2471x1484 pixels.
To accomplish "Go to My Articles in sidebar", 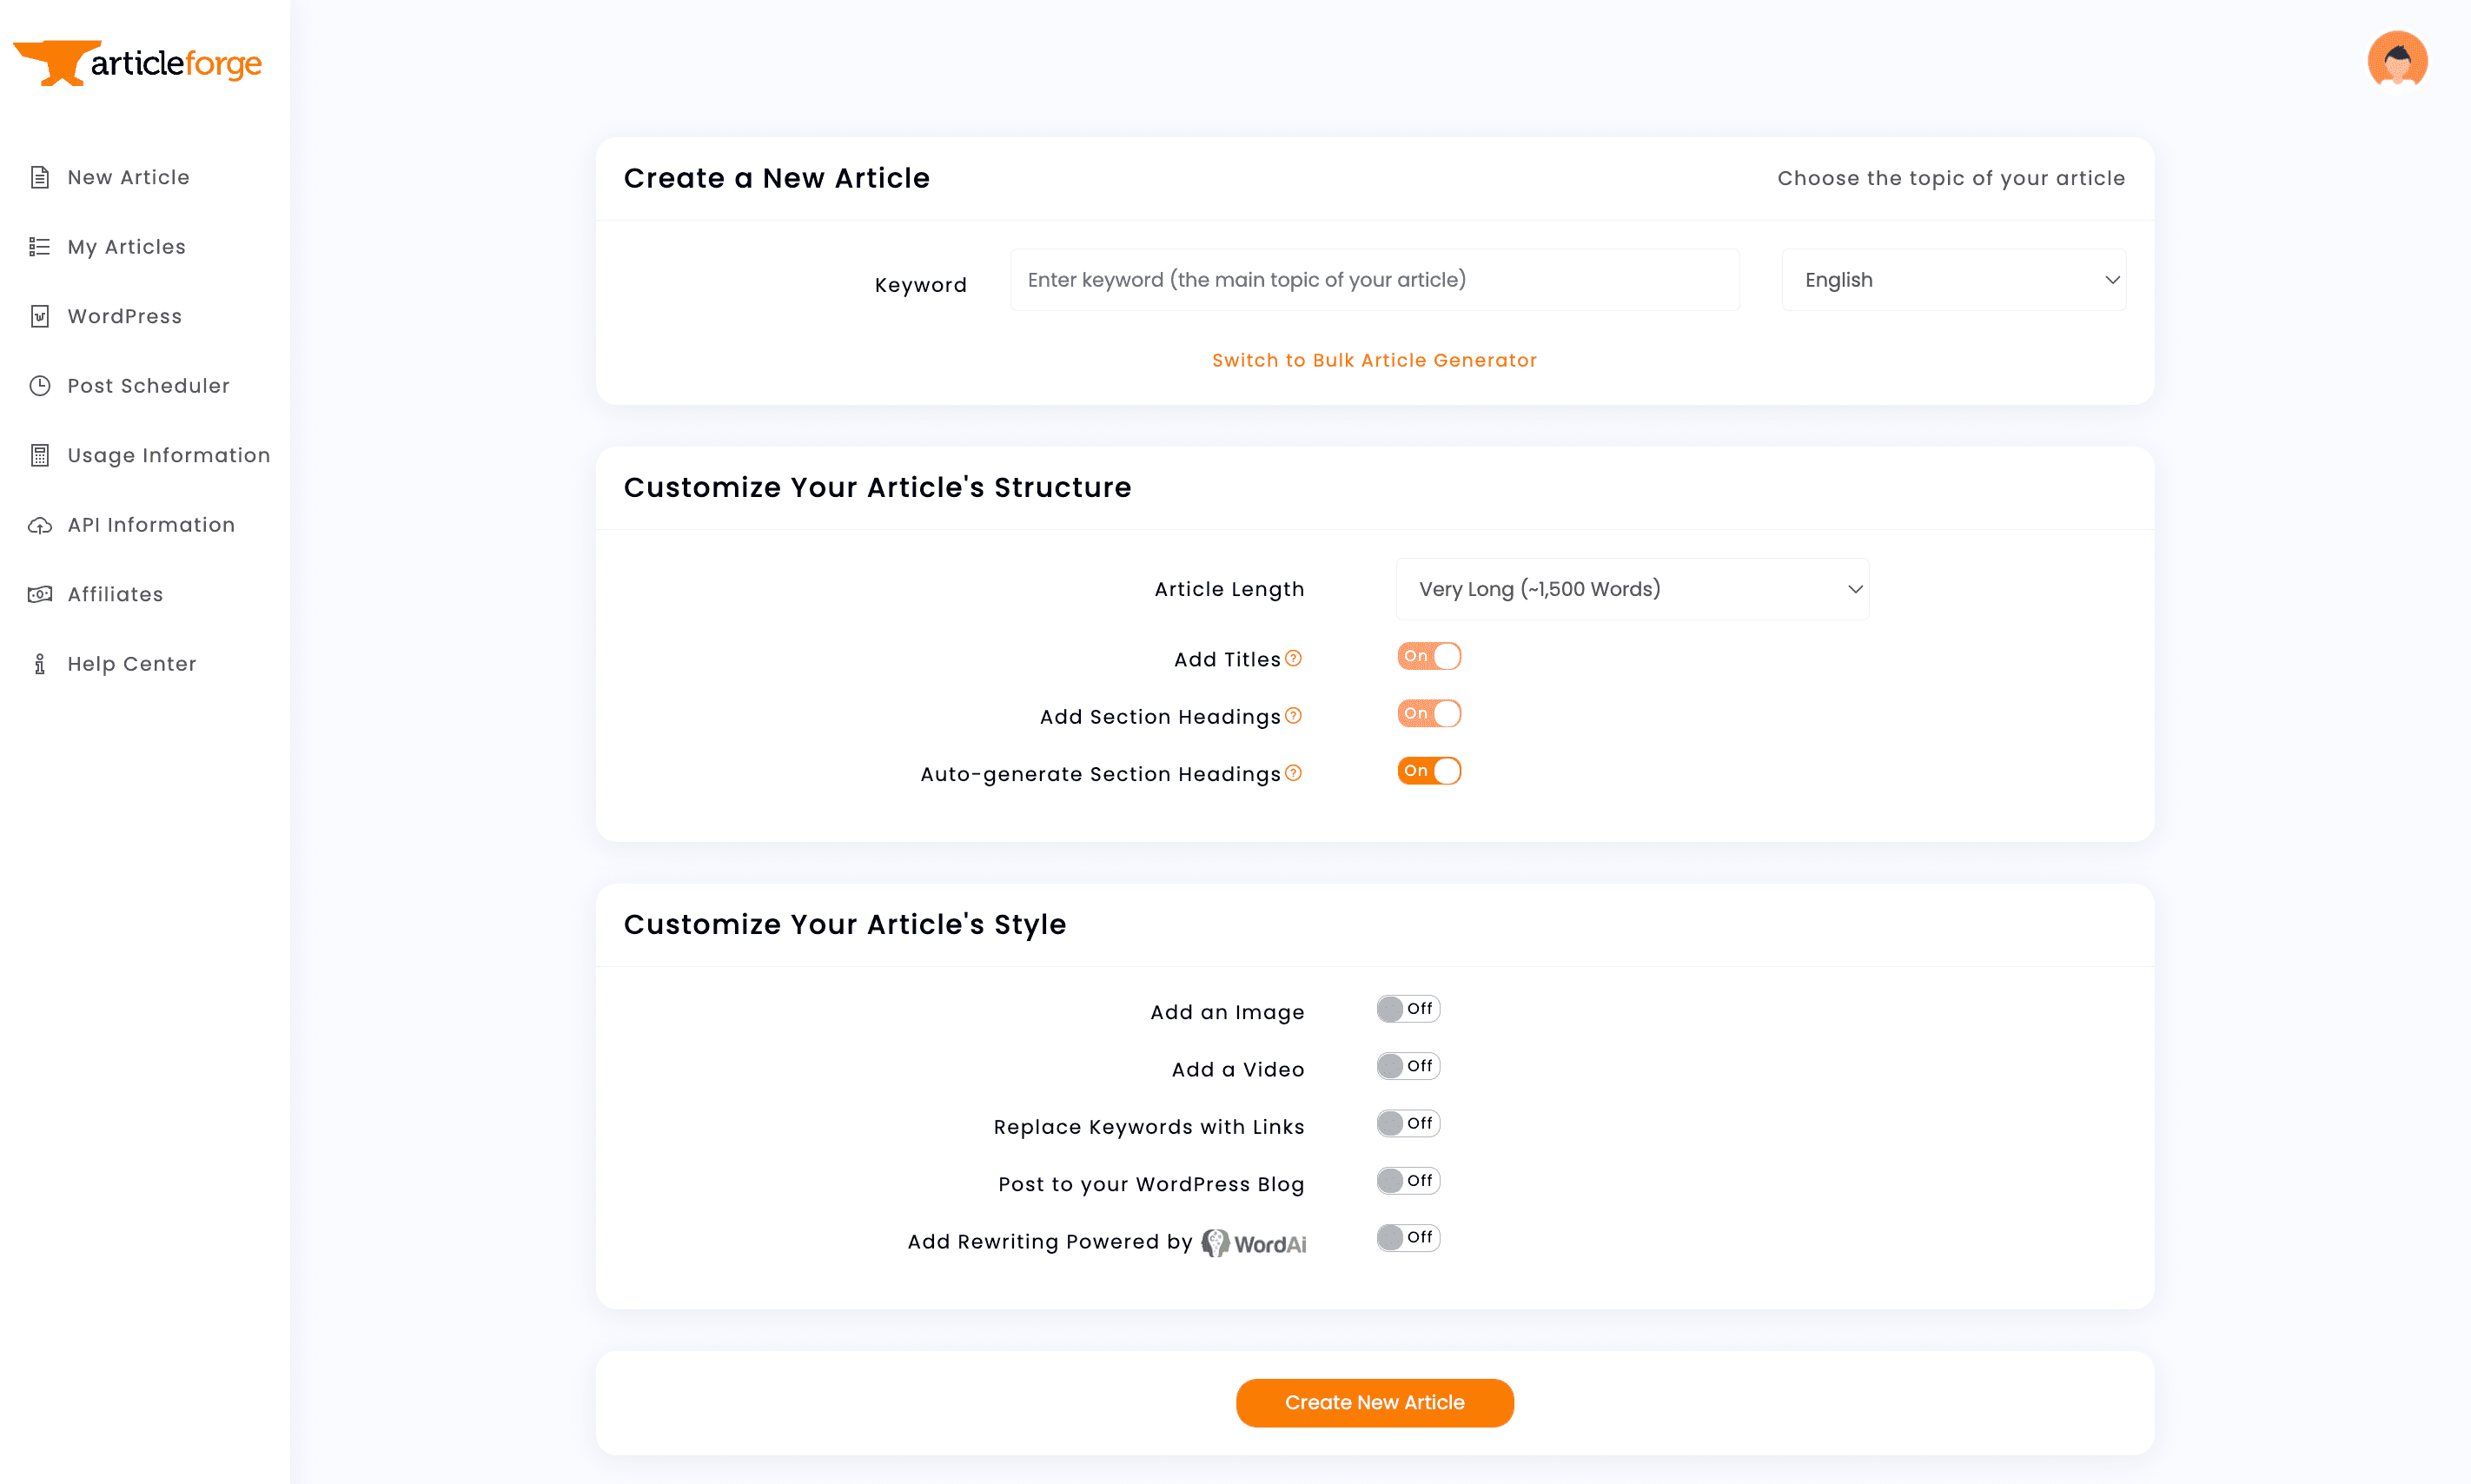I will tap(126, 247).
